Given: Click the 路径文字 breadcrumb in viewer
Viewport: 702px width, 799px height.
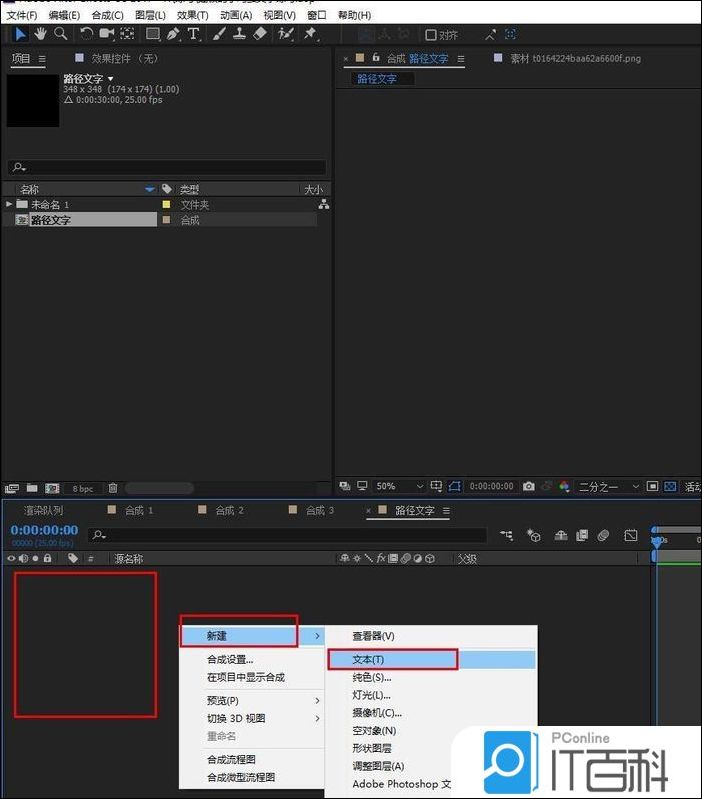Looking at the screenshot, I should coord(376,79).
